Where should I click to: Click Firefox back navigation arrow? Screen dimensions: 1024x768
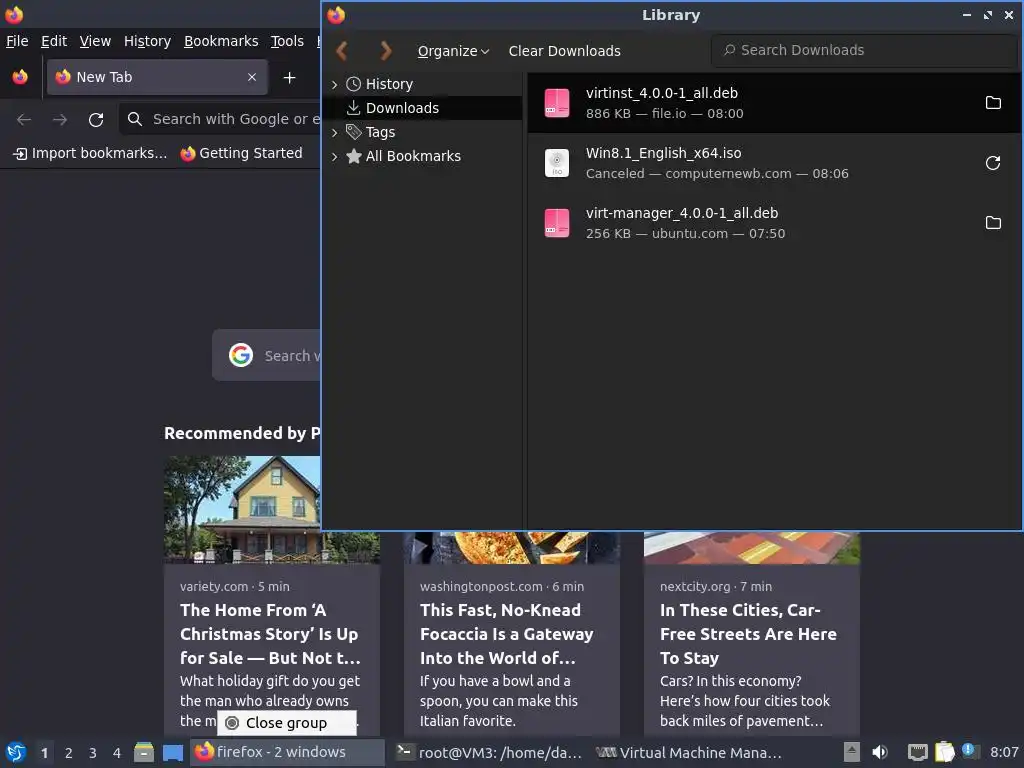tap(24, 120)
